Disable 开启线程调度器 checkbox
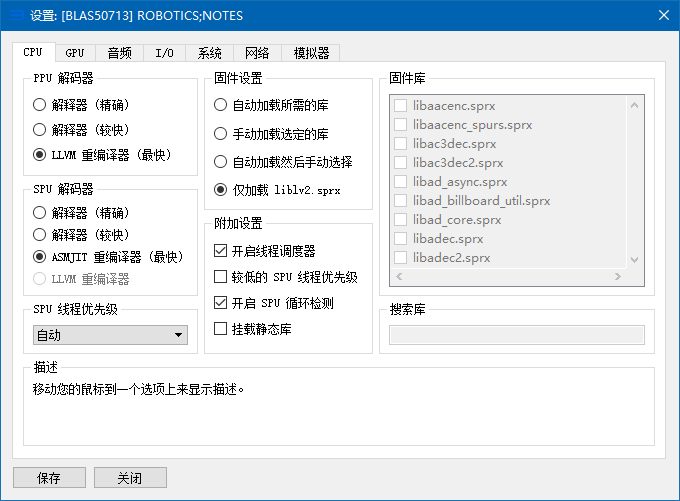Image resolution: width=680 pixels, height=501 pixels. click(221, 251)
